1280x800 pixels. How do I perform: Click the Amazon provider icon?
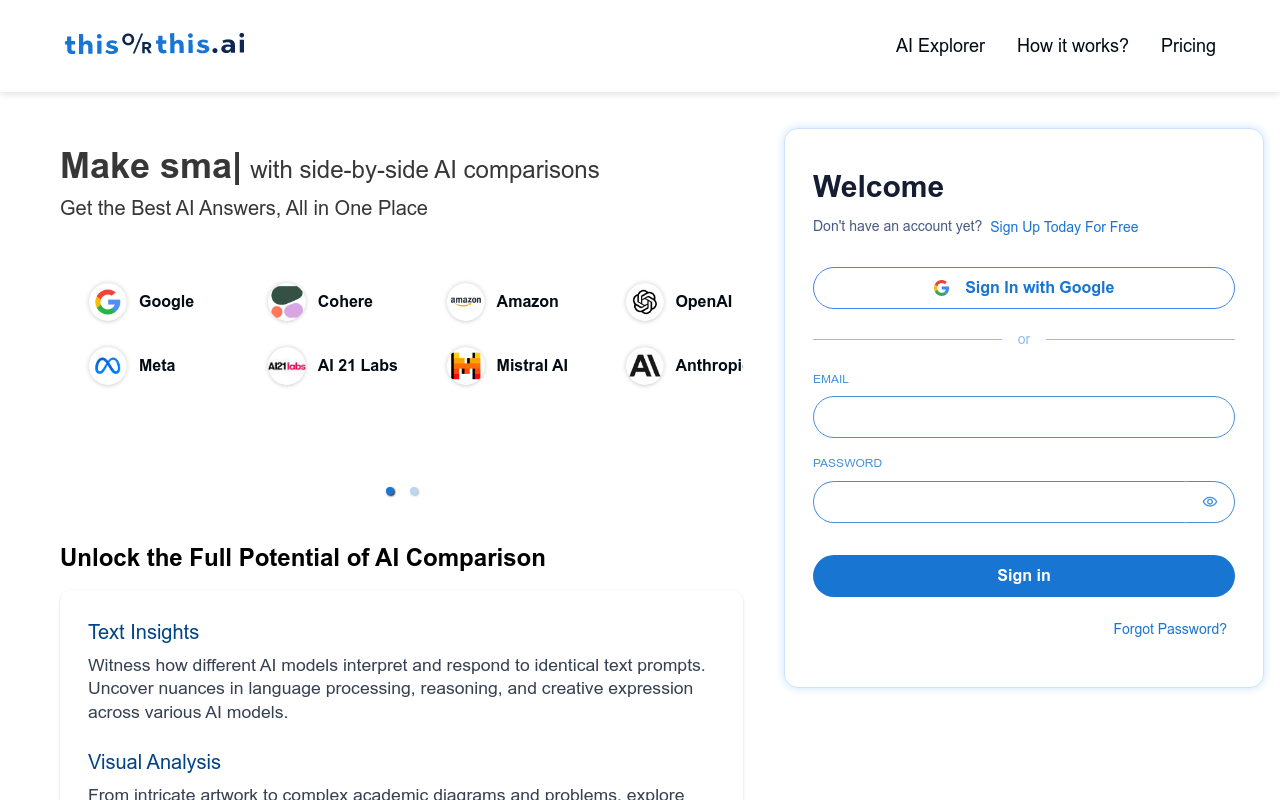466,302
